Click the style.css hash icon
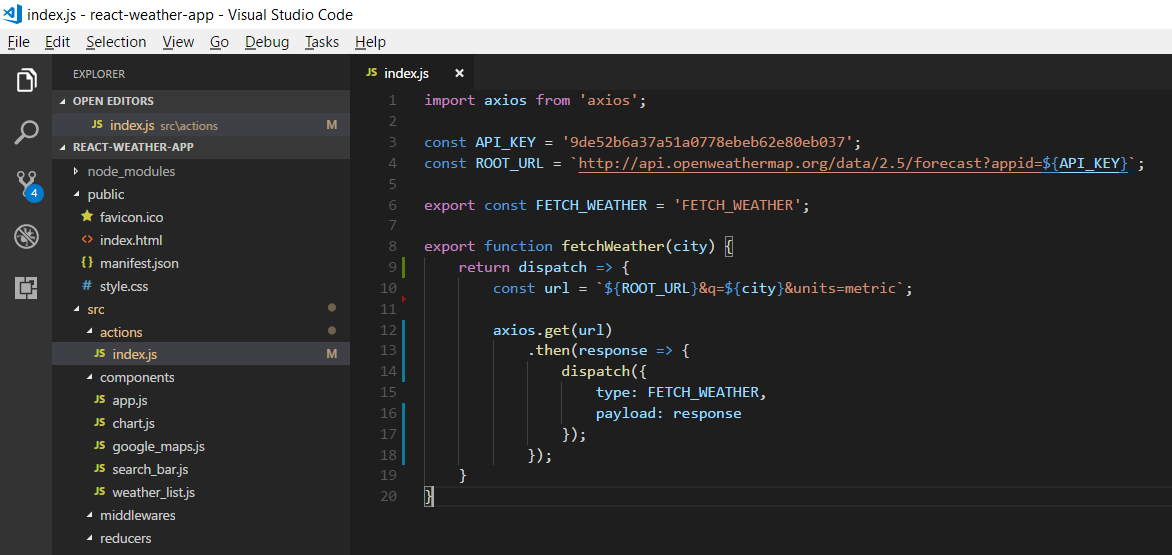This screenshot has height=555, width=1172. (x=87, y=286)
